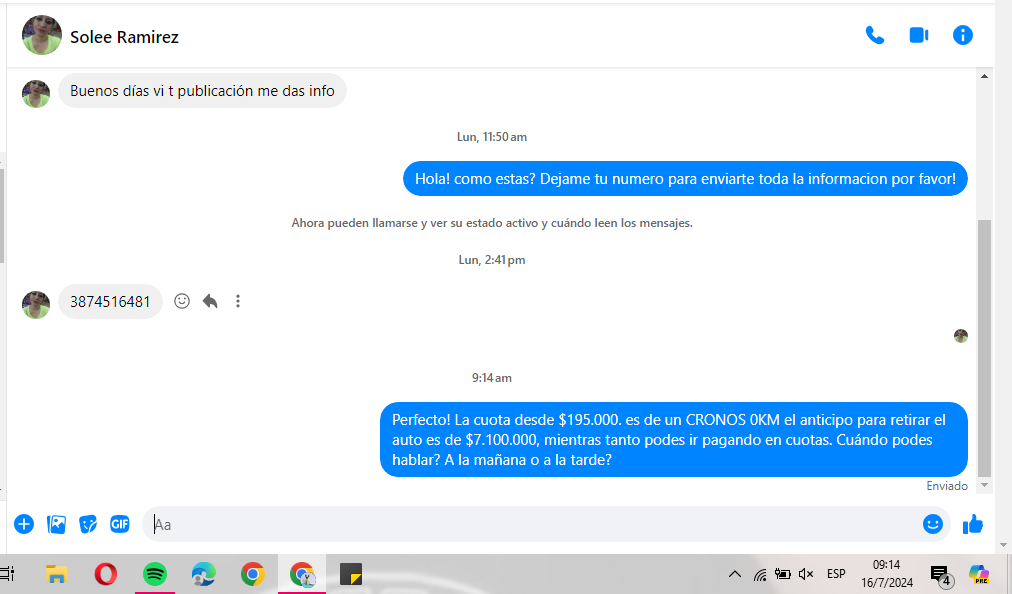
Task: Open Copilot preview from the taskbar
Action: [x=979, y=574]
